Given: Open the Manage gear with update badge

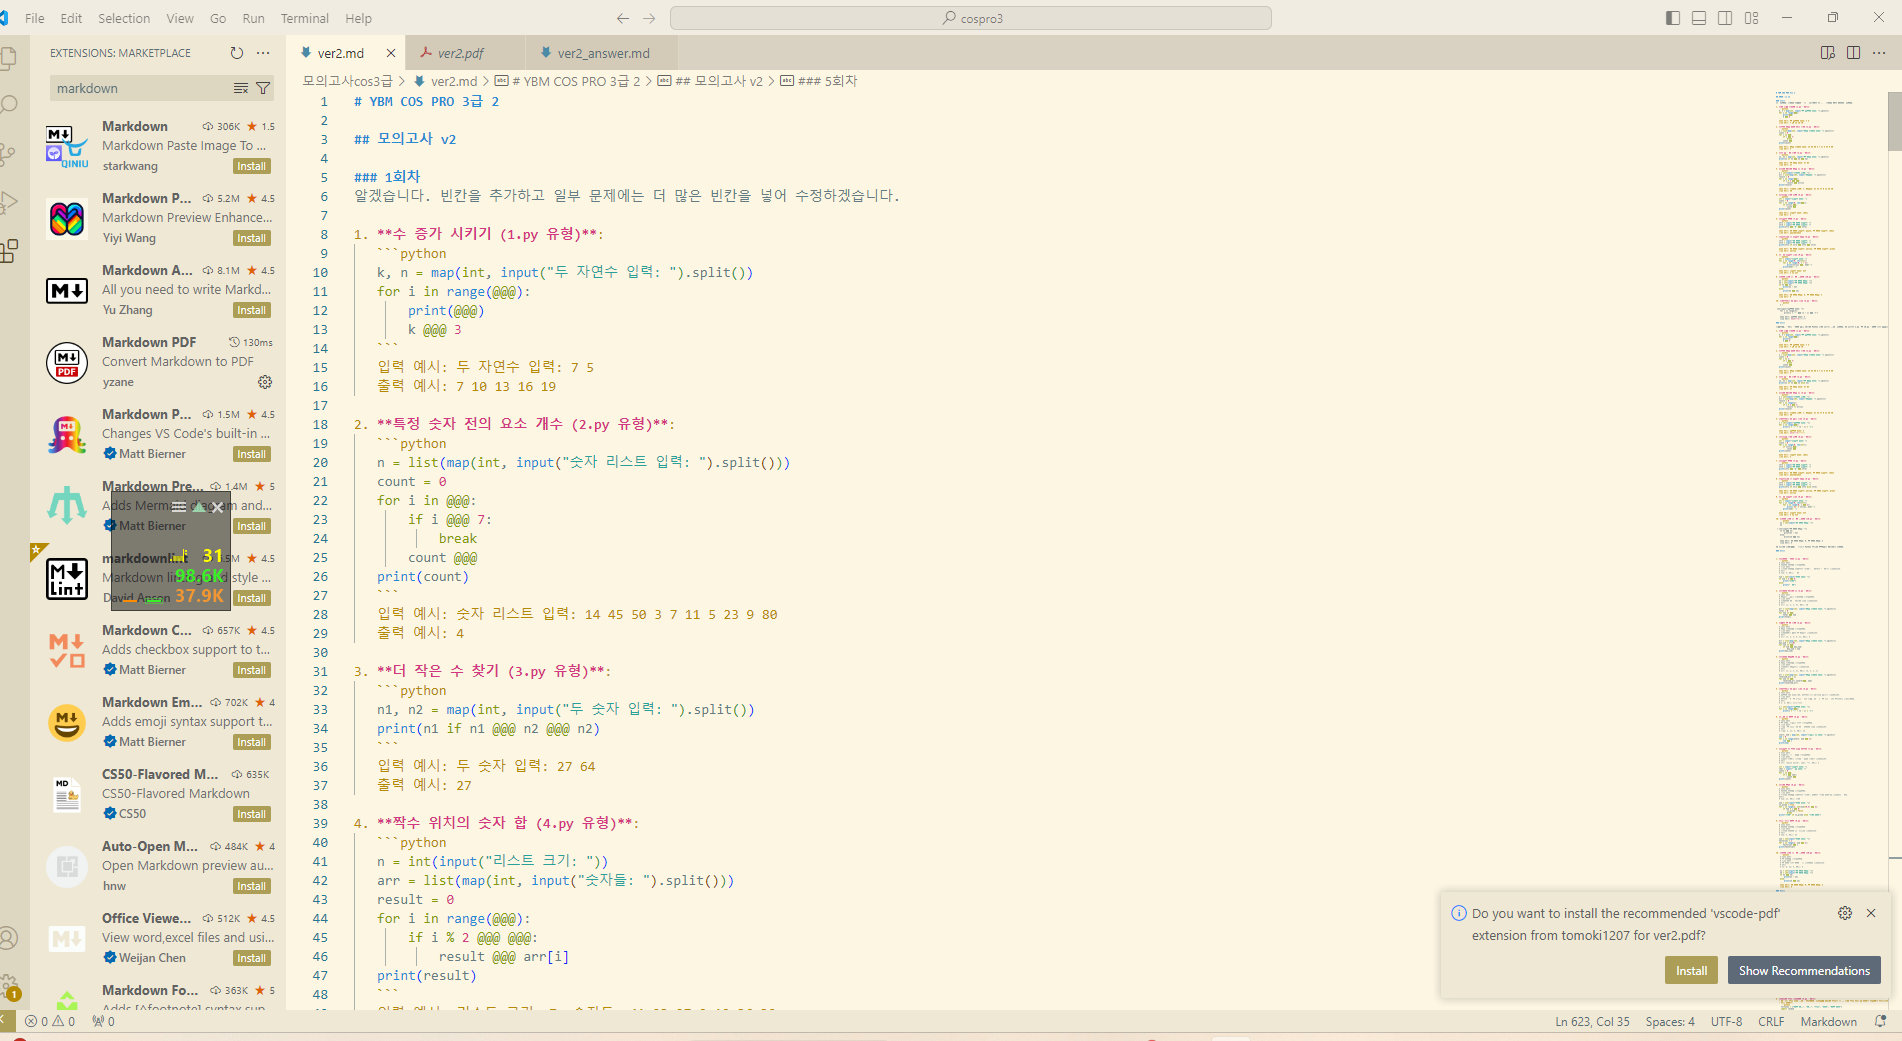Looking at the screenshot, I should pos(8,986).
